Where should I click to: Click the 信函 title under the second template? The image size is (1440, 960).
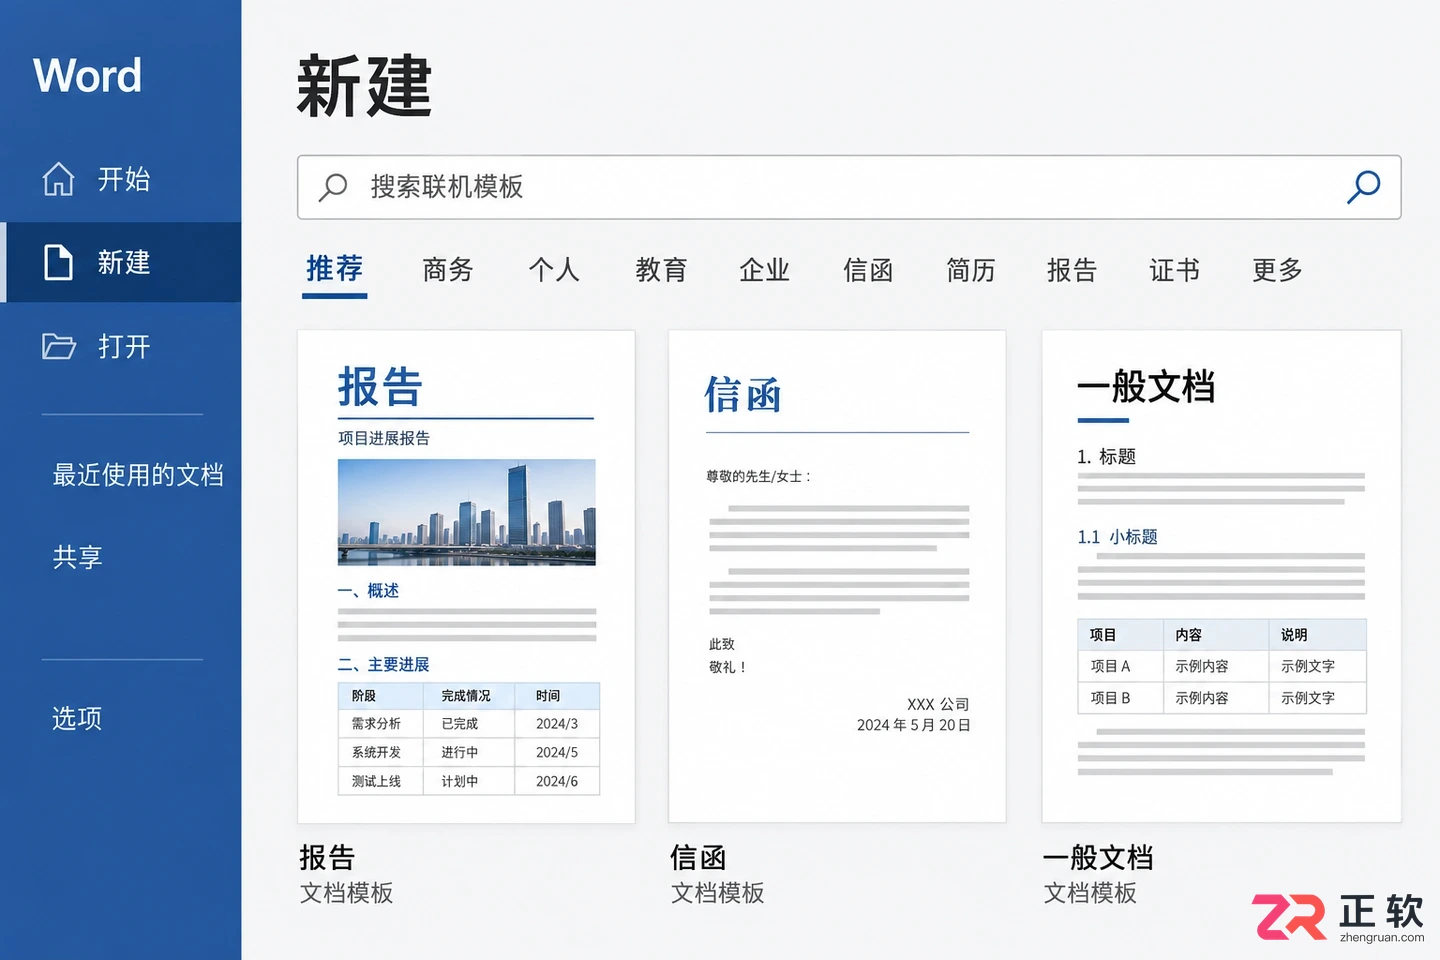(698, 857)
